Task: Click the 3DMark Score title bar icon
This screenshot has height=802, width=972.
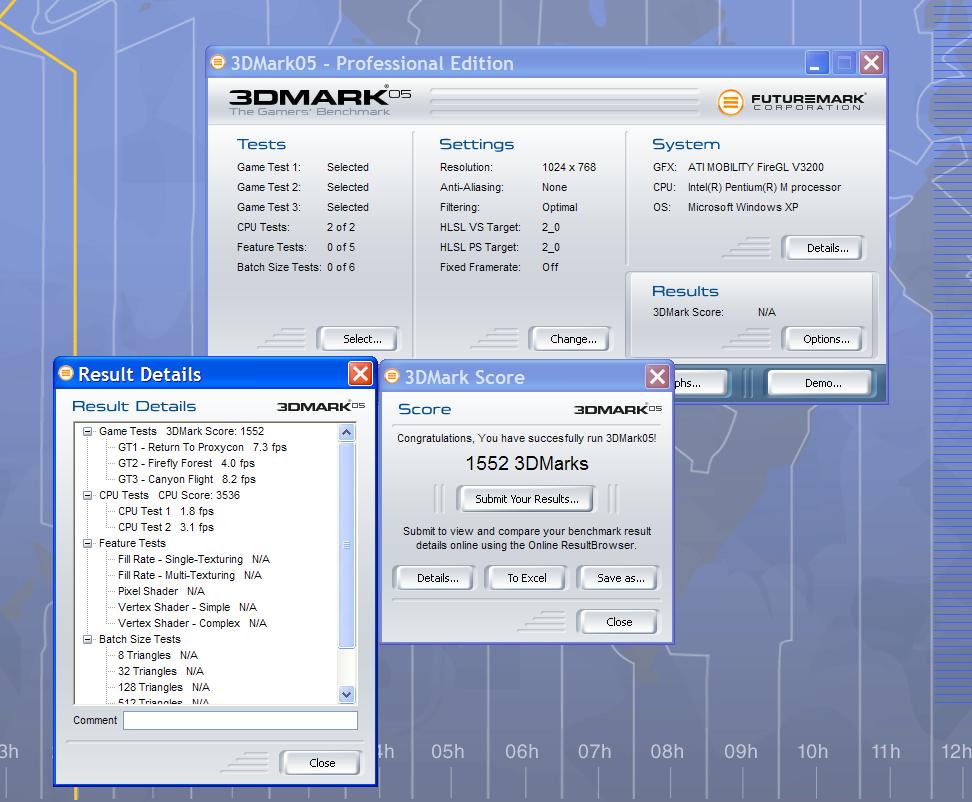Action: 392,376
